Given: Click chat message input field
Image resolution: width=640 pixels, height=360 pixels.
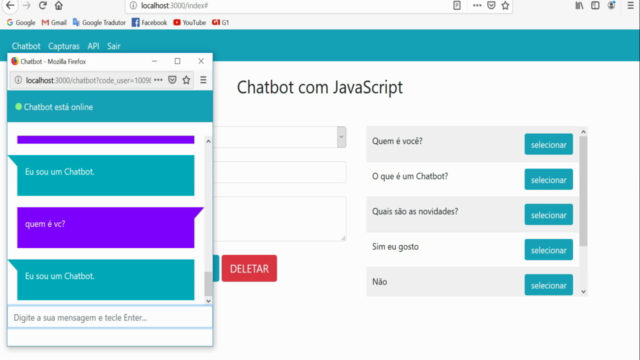Looking at the screenshot, I should click(x=110, y=317).
